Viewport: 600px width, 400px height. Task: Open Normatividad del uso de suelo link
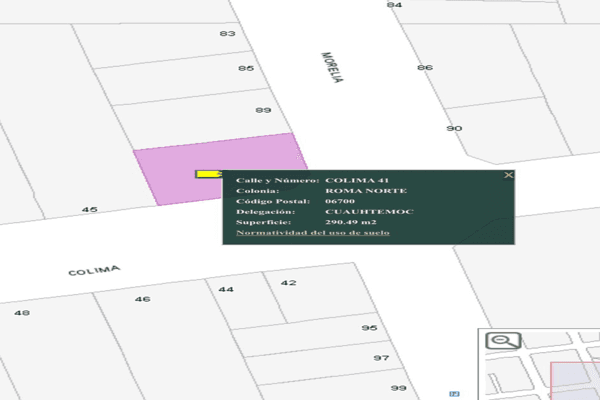pos(313,232)
